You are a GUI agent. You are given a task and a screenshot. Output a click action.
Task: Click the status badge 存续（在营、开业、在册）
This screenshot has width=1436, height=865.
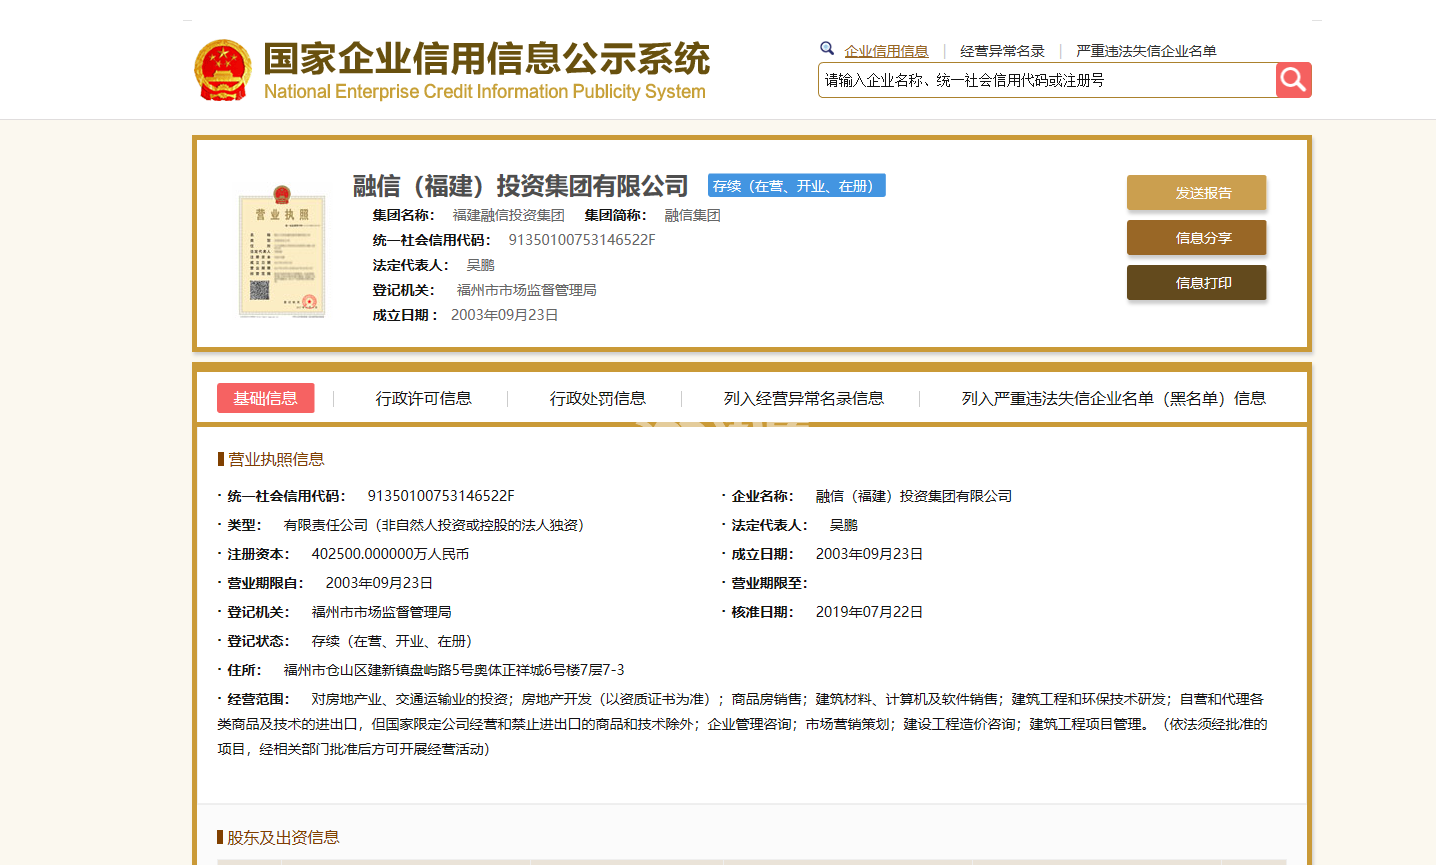pyautogui.click(x=796, y=186)
